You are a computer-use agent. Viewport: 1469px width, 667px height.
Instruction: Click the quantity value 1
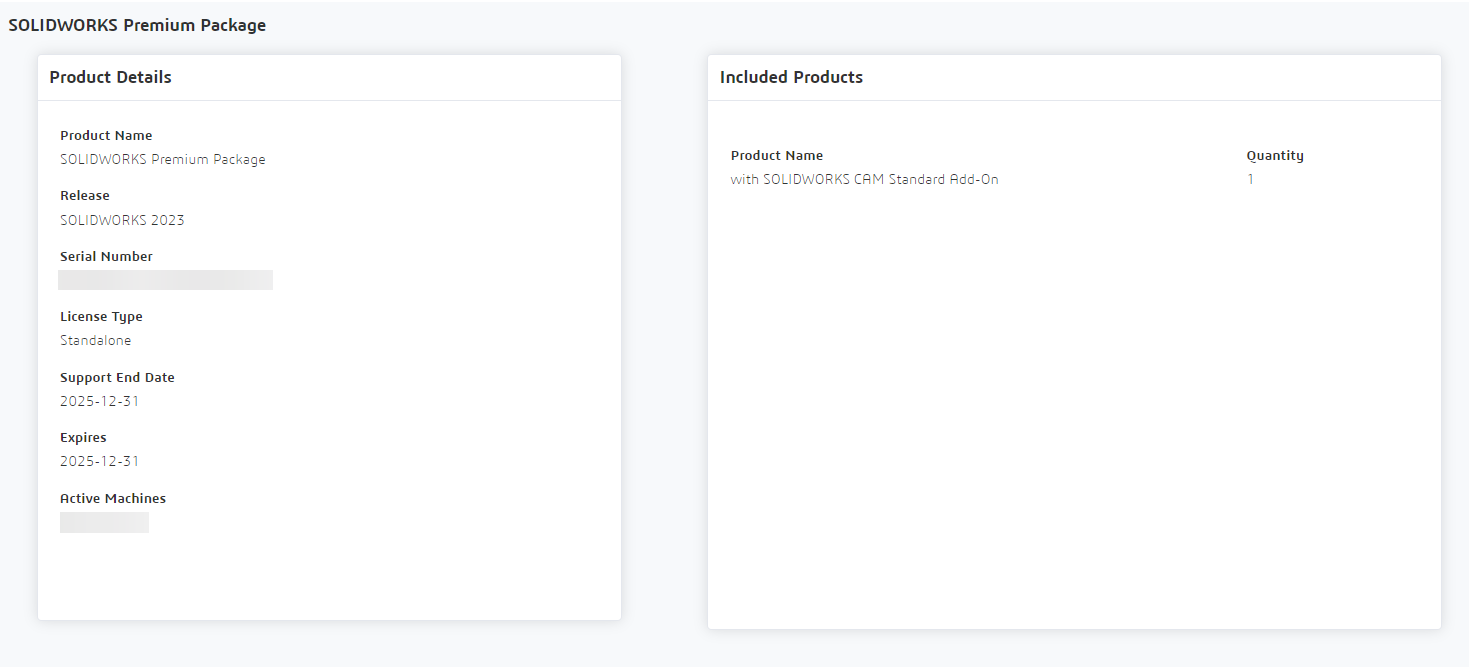point(1250,180)
